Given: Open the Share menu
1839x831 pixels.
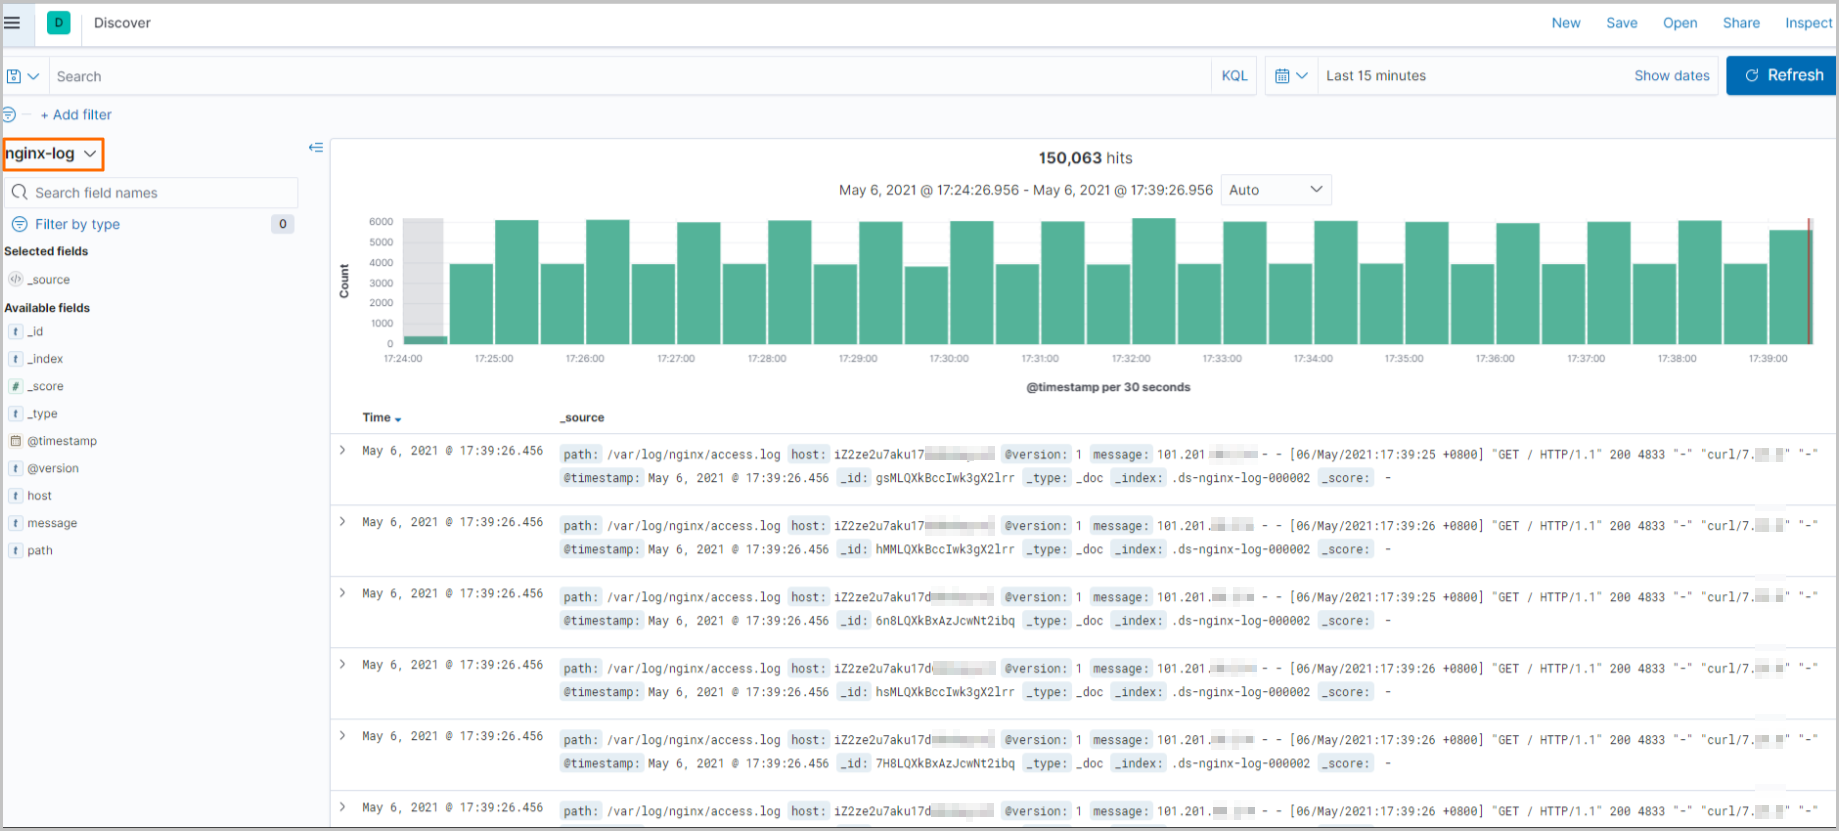Looking at the screenshot, I should click(x=1740, y=23).
